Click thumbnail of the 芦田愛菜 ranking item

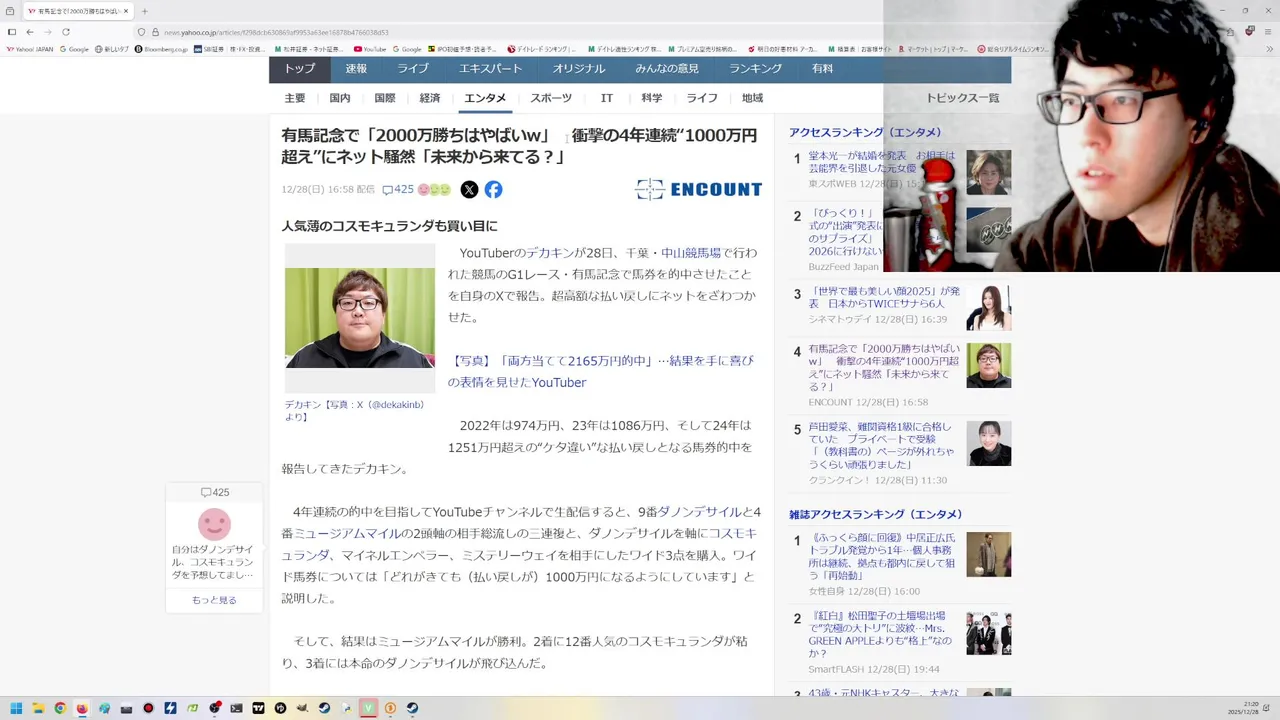point(988,443)
